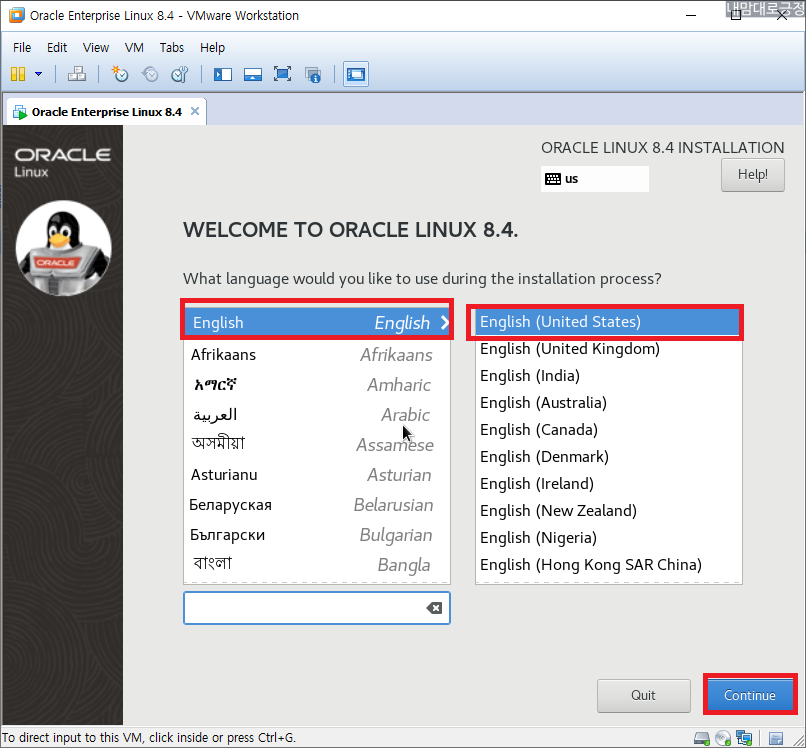Choose English (Nigeria) locale
Viewport: 806px width, 748px height.
click(609, 538)
